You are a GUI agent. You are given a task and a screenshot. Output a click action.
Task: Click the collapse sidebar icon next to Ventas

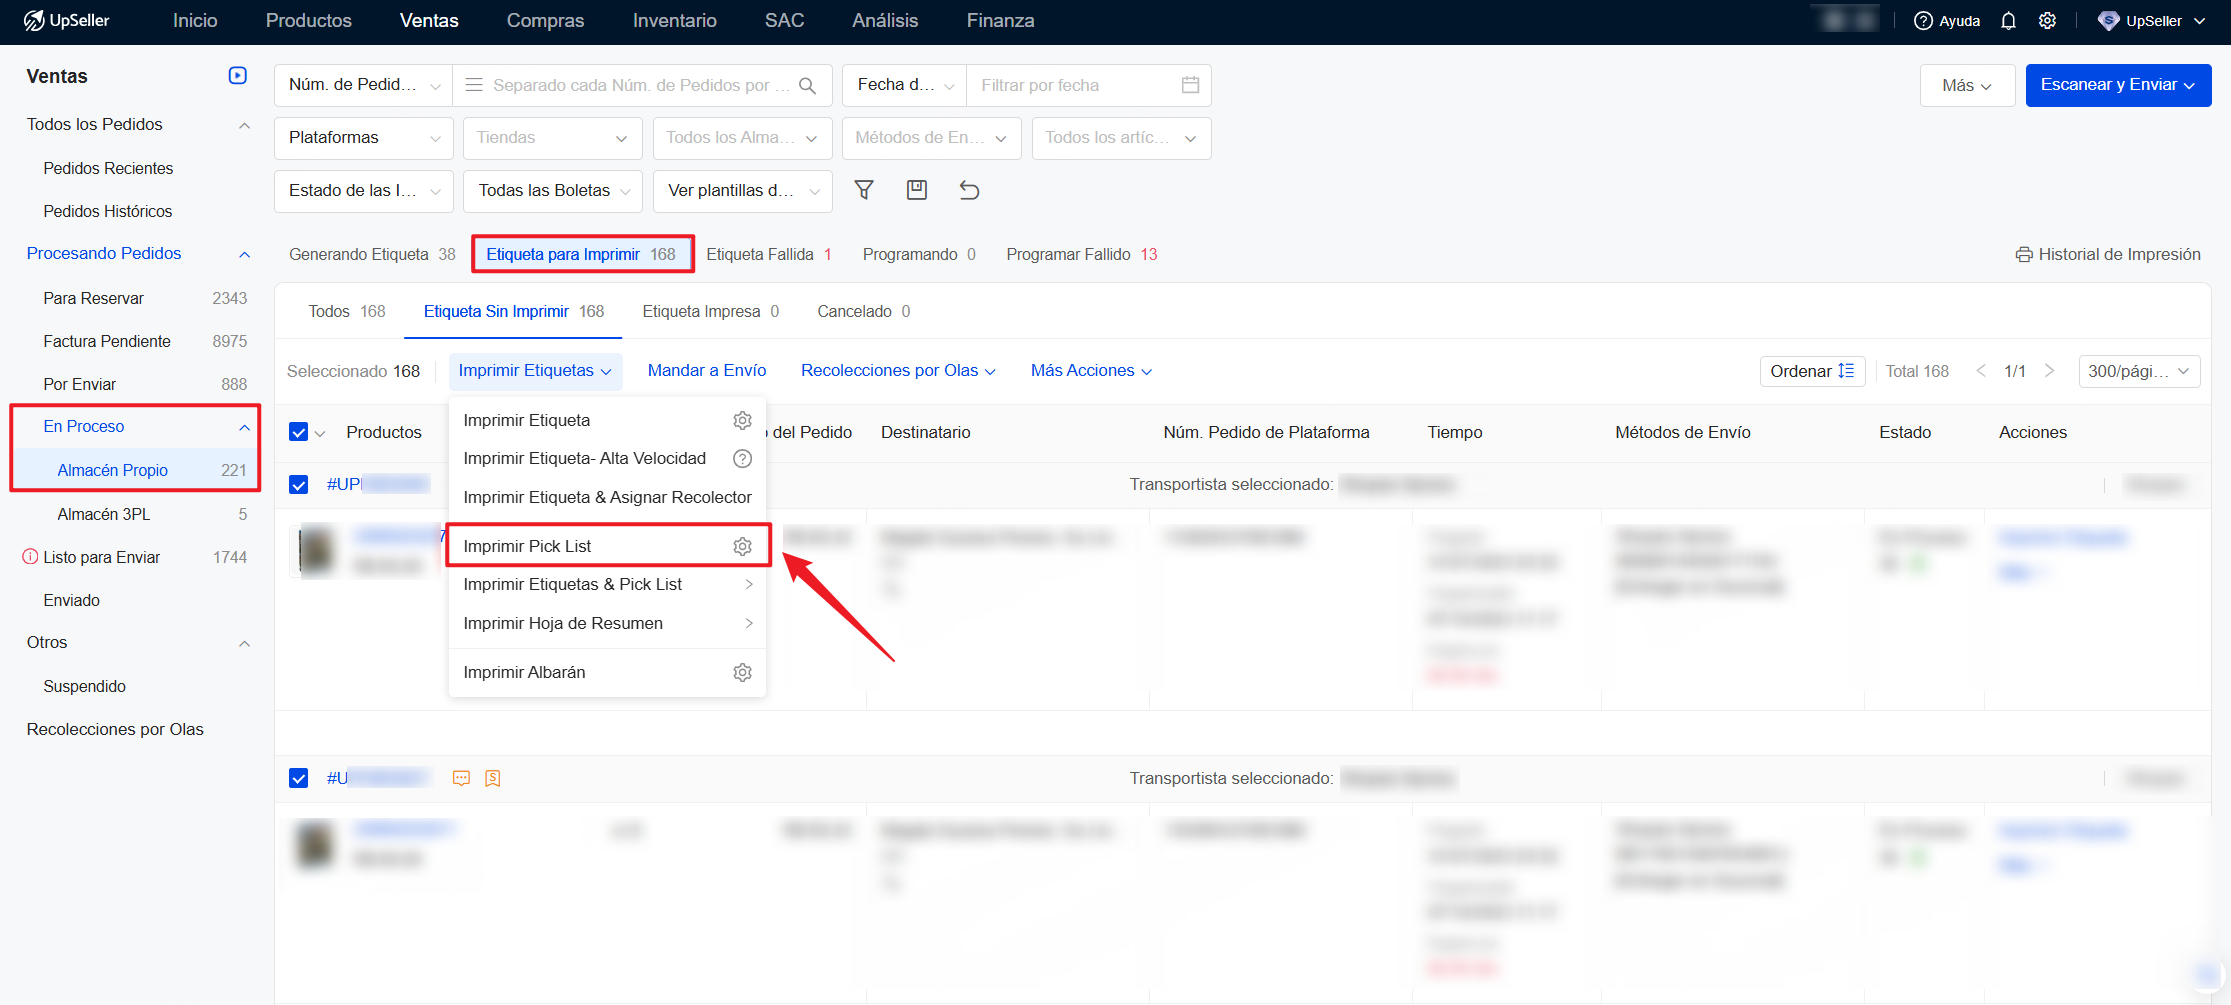pyautogui.click(x=238, y=76)
